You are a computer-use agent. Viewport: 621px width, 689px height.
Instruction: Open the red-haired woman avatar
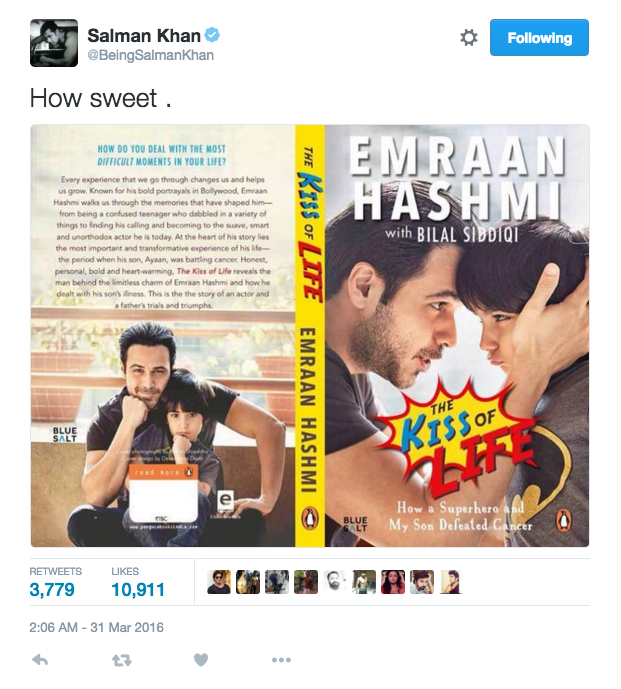point(393,582)
